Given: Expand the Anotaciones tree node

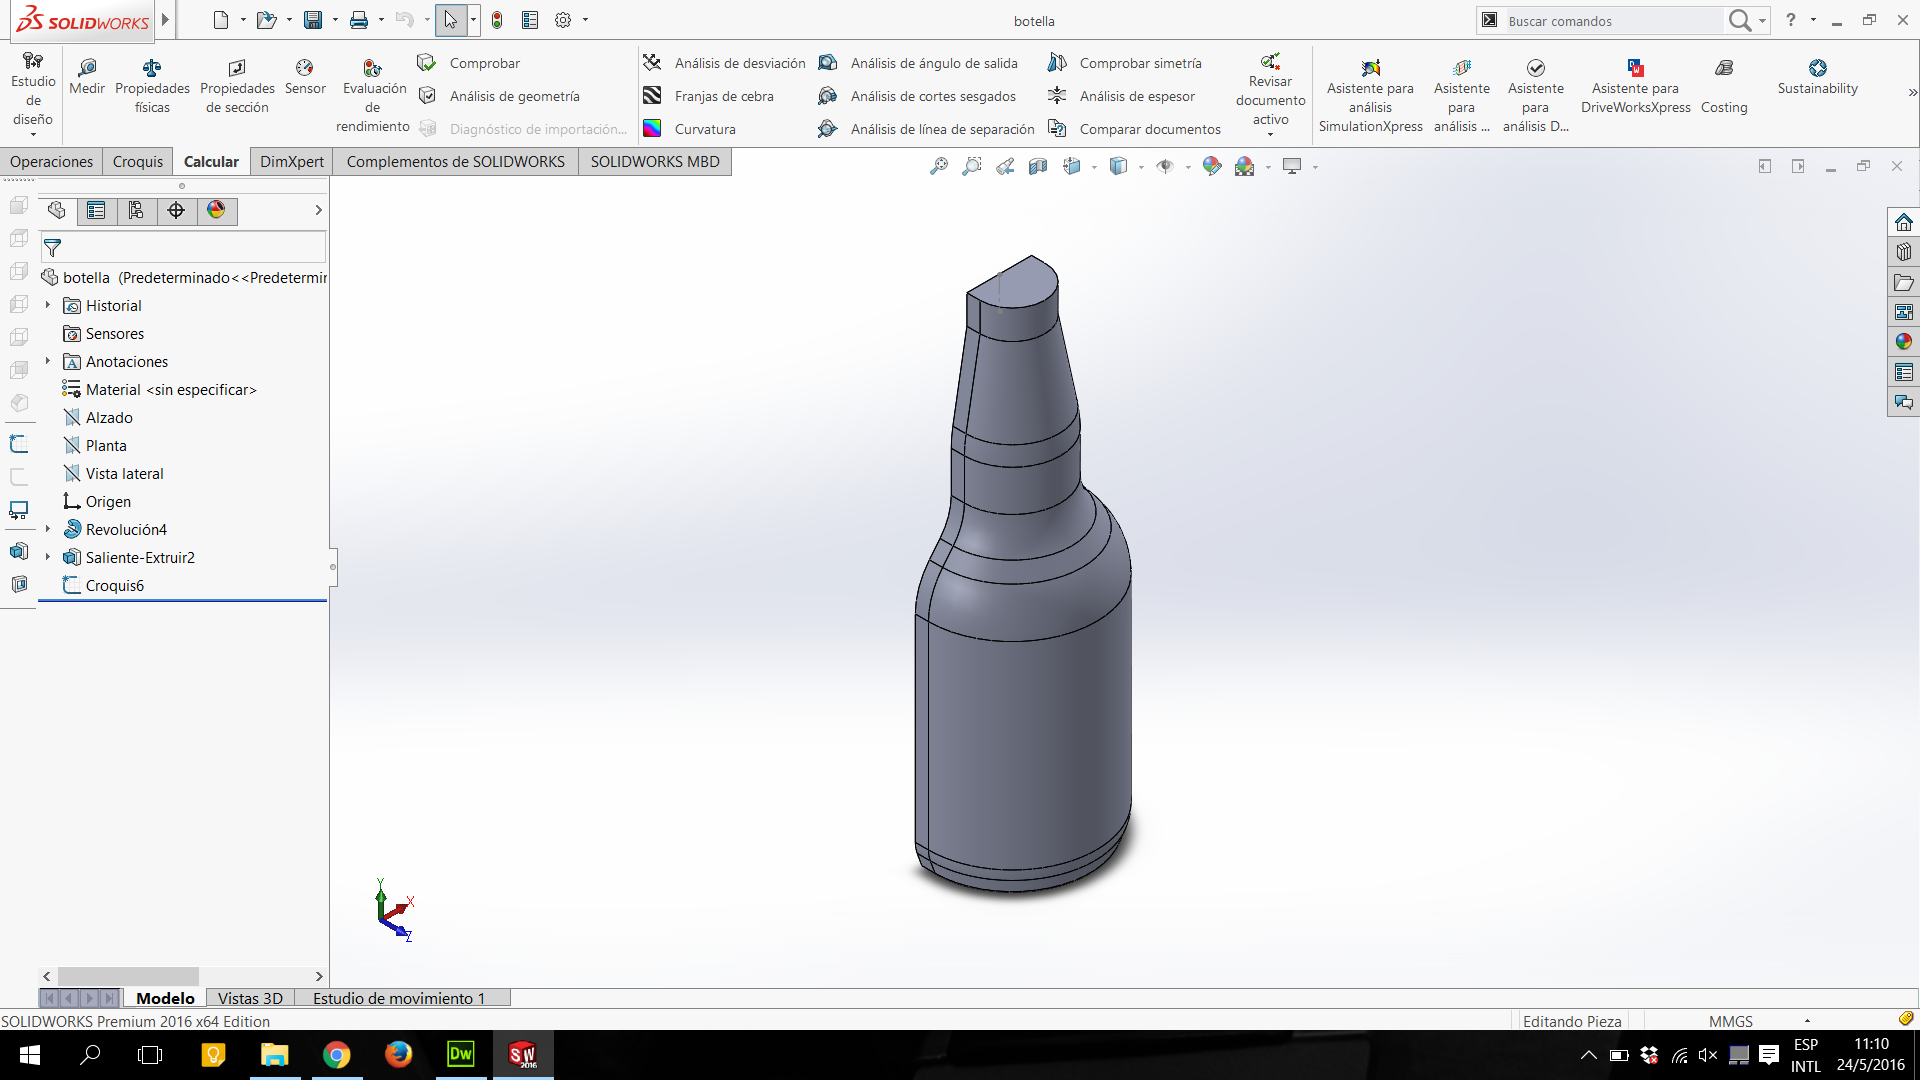Looking at the screenshot, I should click(47, 361).
